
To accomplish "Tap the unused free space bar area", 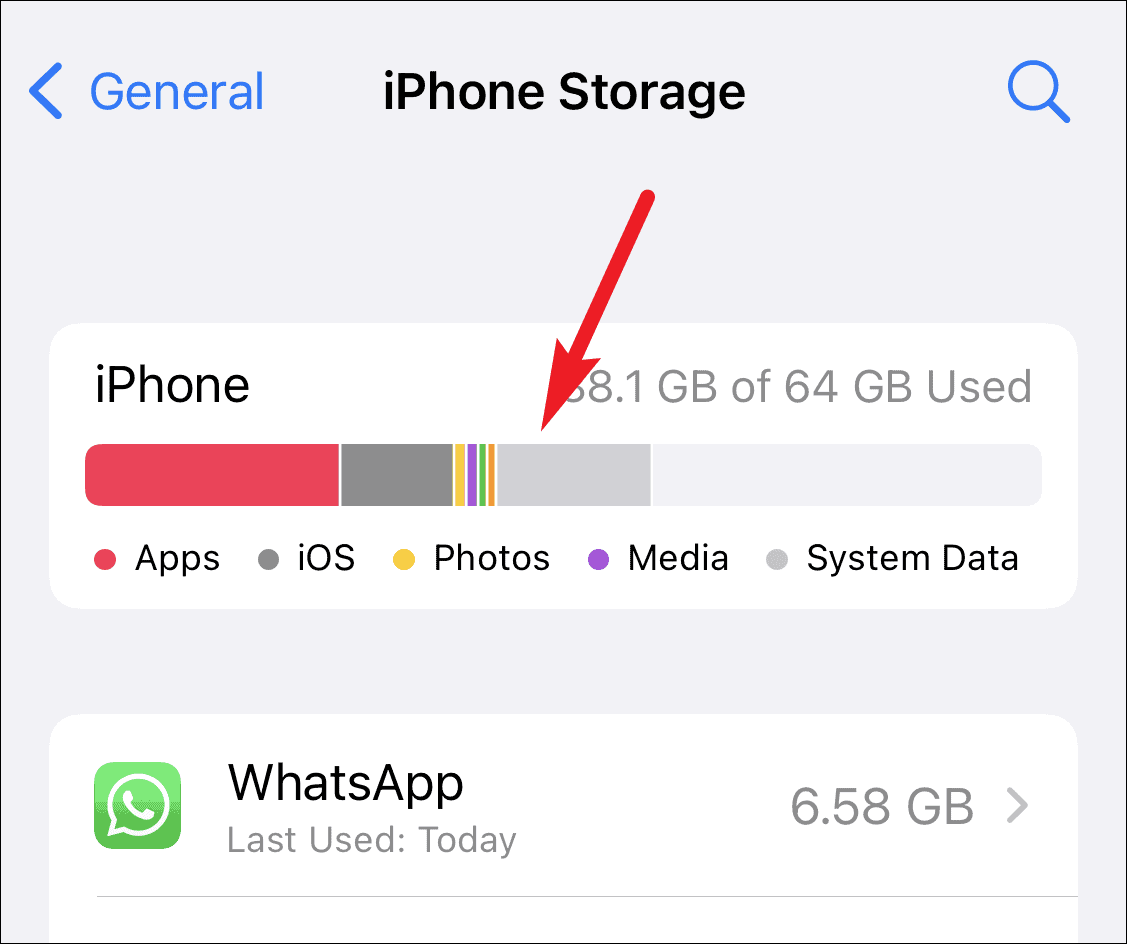I will pos(847,475).
